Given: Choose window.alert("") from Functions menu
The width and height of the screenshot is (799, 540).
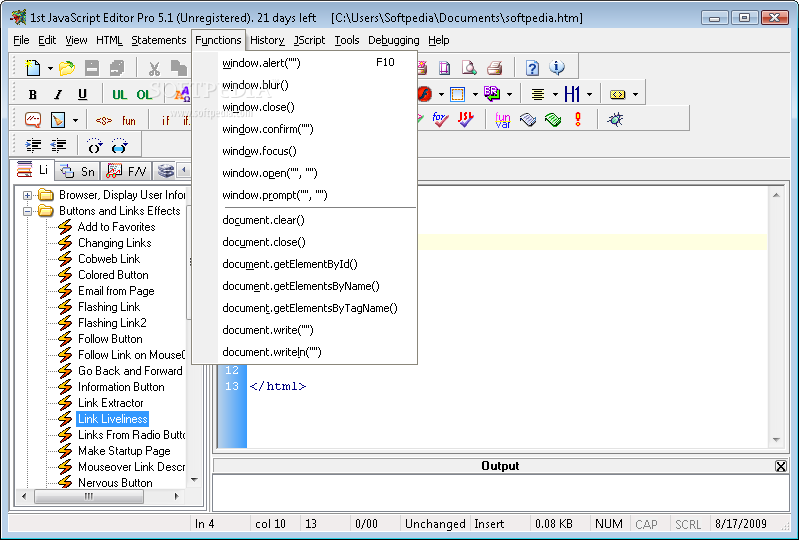Looking at the screenshot, I should click(305, 63).
